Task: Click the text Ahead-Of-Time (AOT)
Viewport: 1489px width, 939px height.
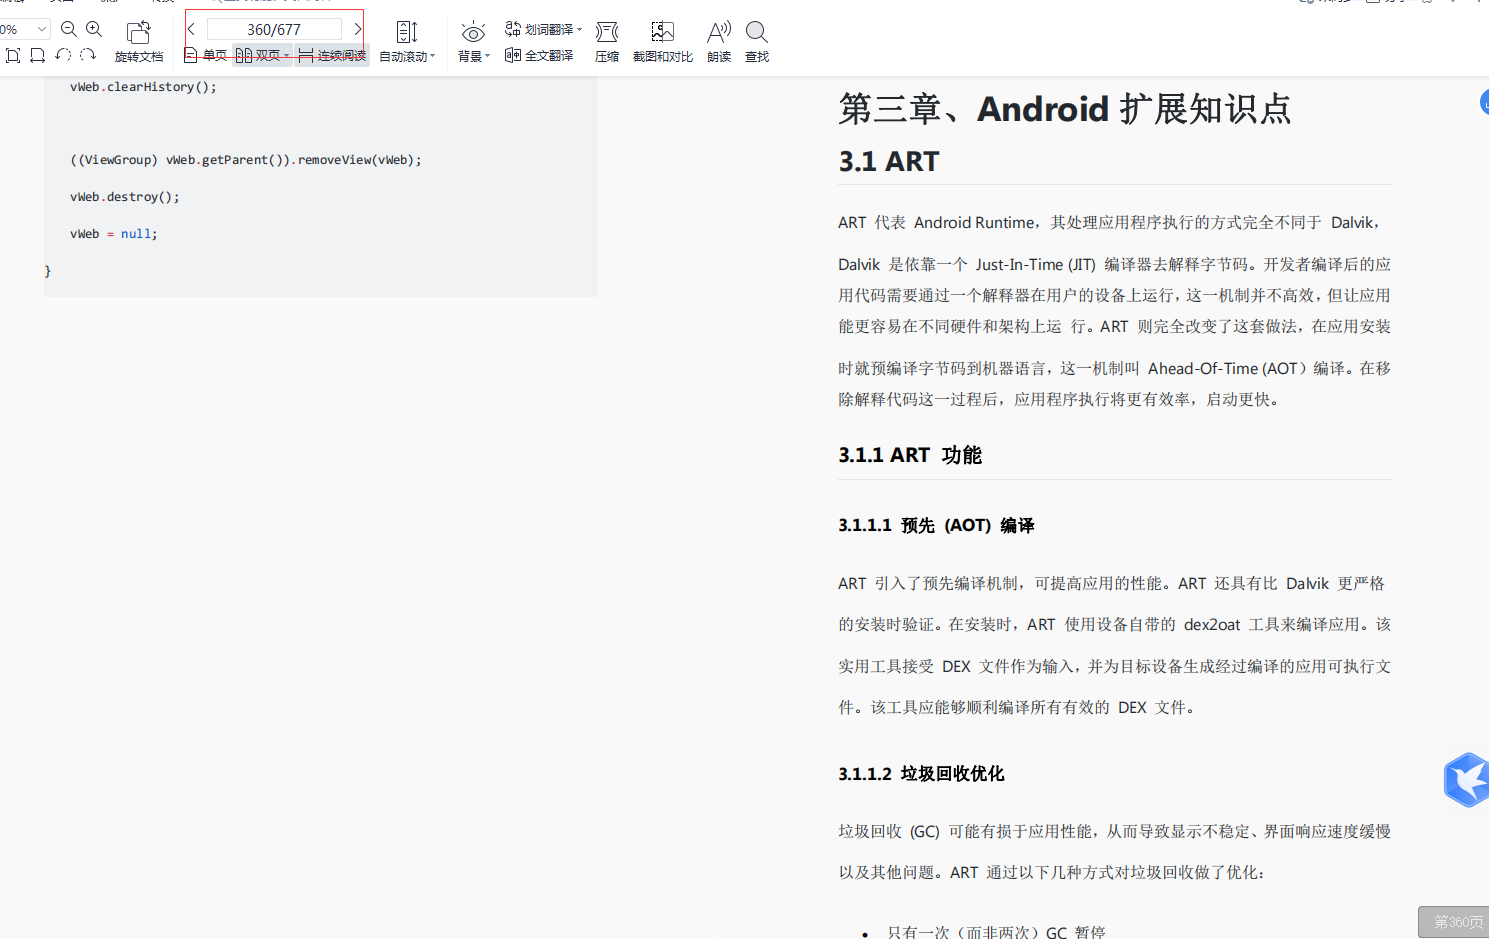Action: (1227, 369)
